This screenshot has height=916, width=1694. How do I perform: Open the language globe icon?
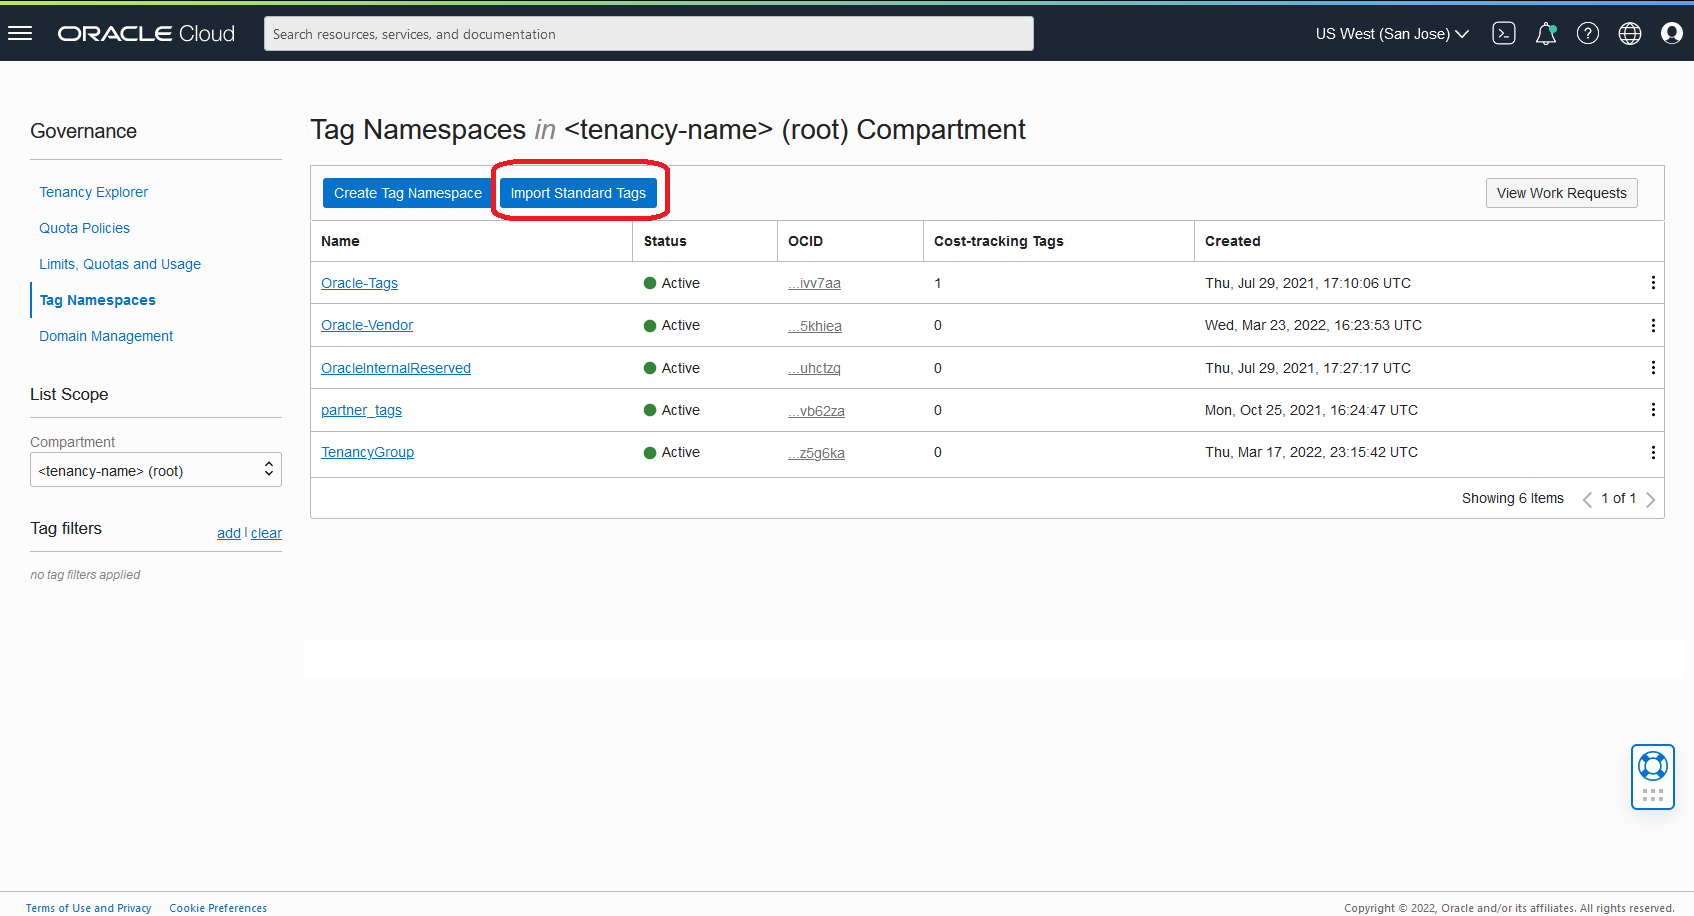1629,33
